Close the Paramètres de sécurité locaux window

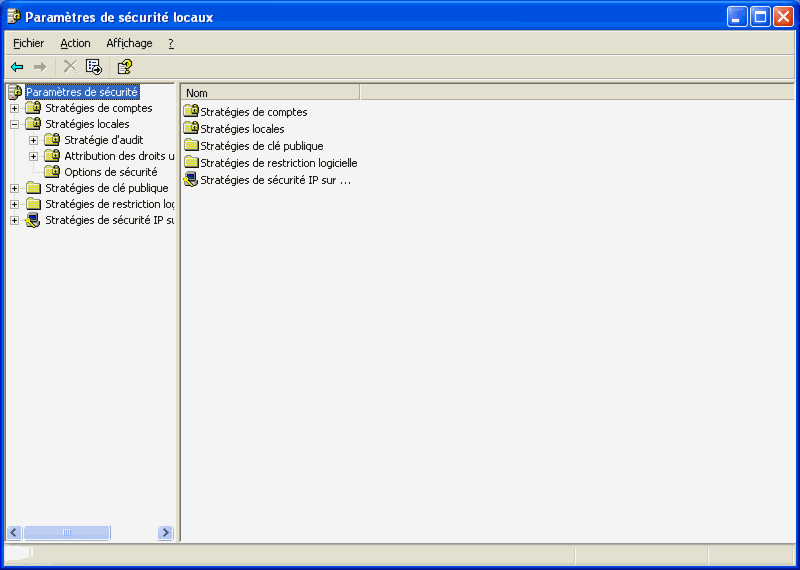(783, 17)
